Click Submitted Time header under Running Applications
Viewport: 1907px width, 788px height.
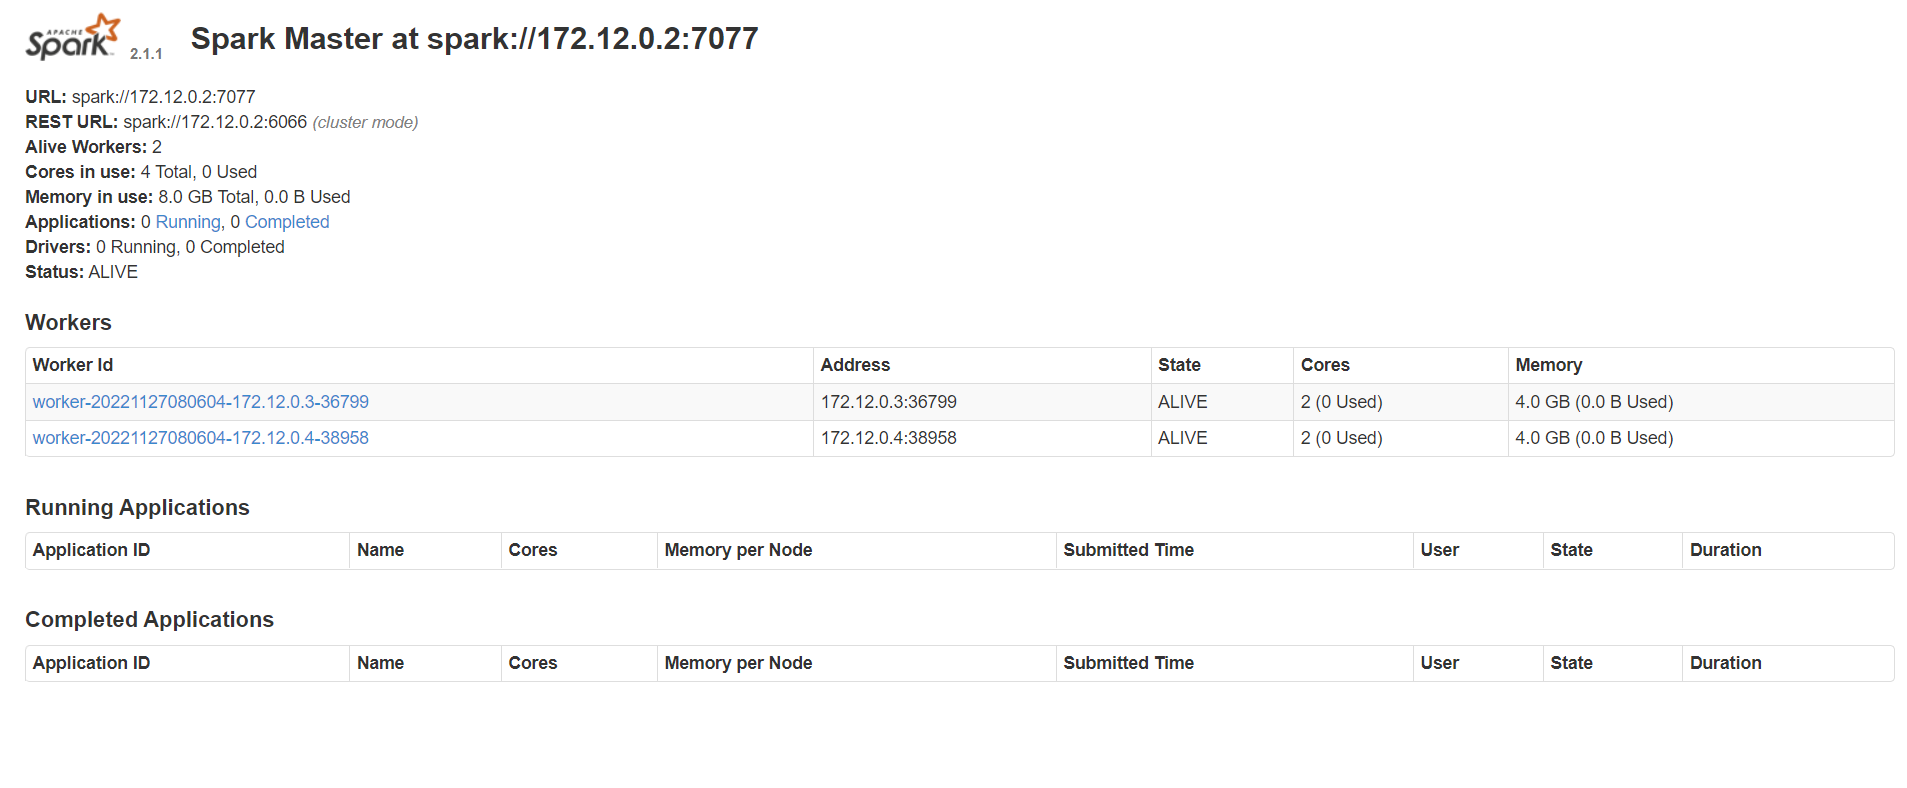[1128, 550]
